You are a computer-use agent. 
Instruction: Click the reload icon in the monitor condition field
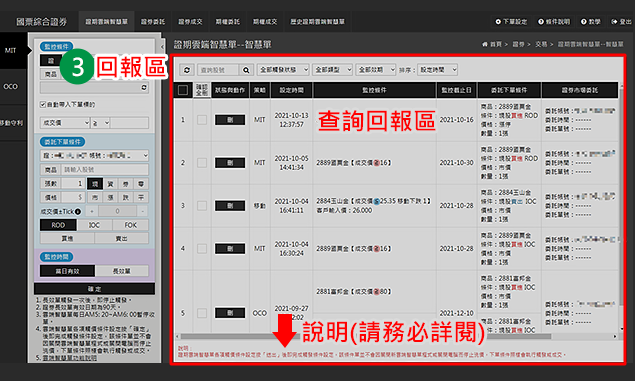[x=144, y=87]
